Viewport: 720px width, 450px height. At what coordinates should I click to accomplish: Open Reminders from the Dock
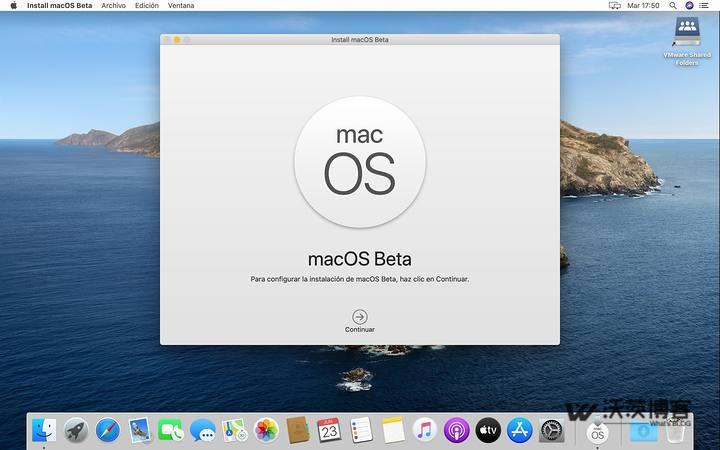coord(361,430)
